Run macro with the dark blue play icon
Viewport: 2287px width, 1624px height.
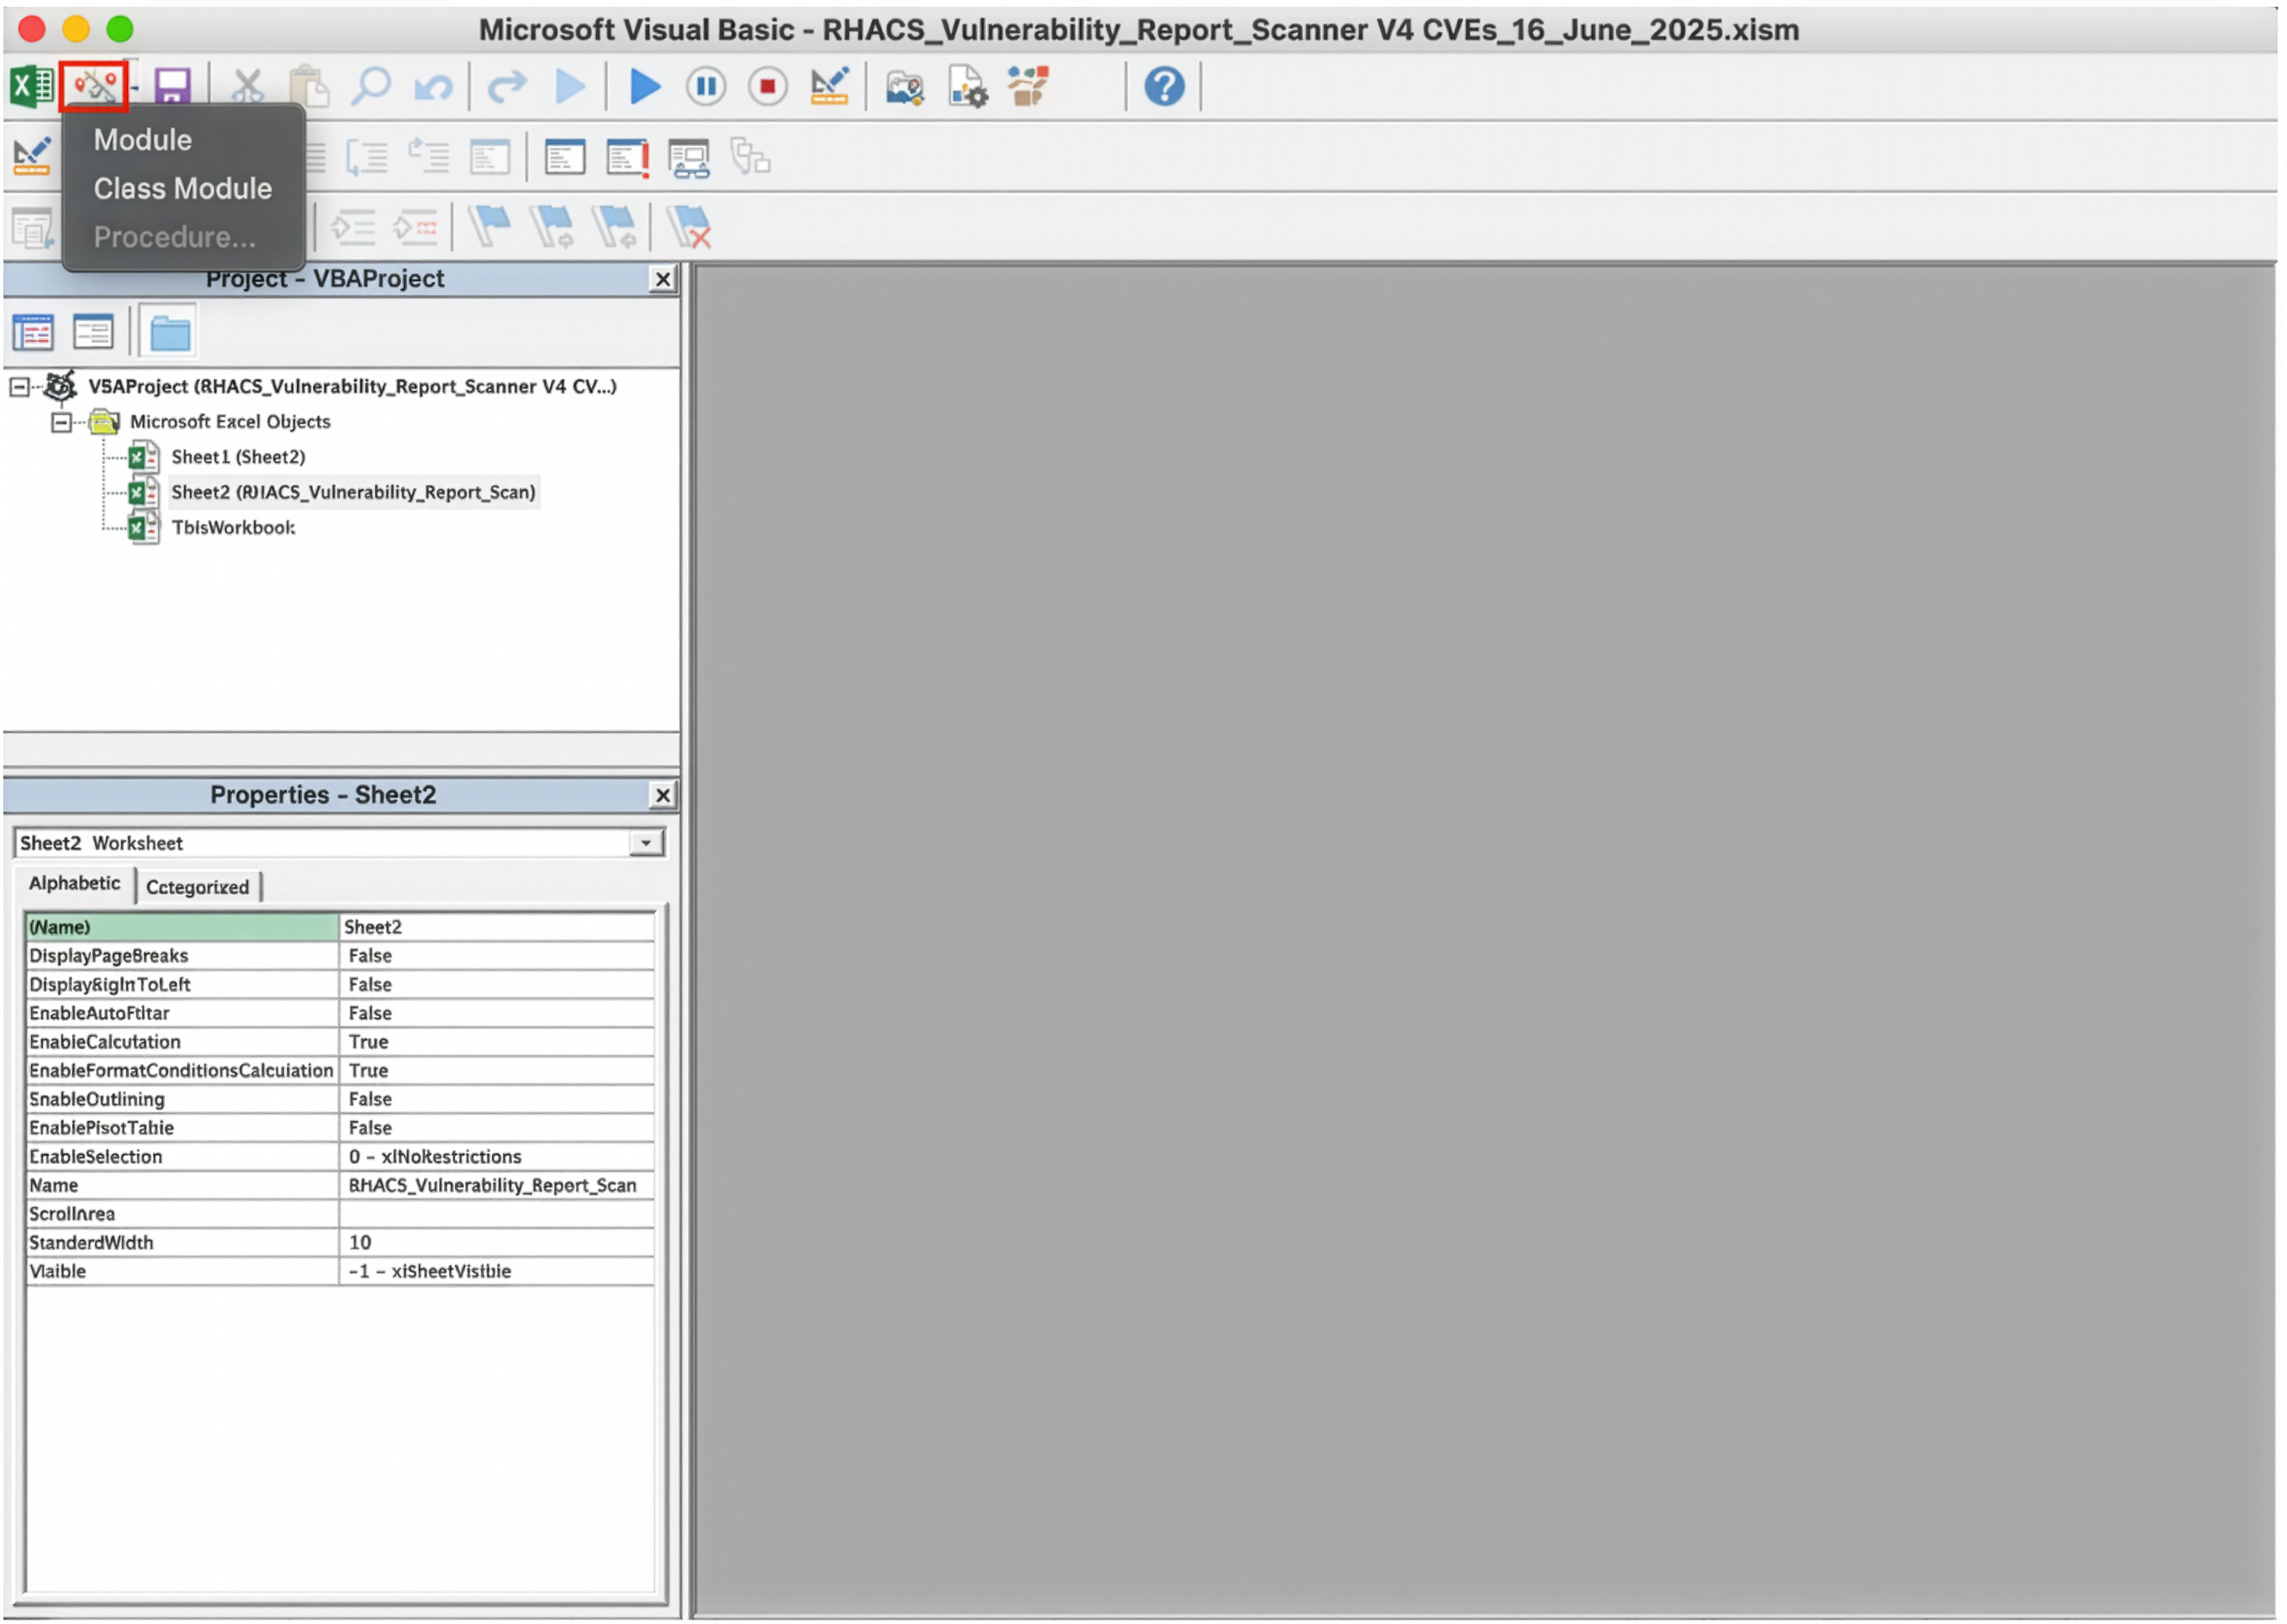coord(646,87)
